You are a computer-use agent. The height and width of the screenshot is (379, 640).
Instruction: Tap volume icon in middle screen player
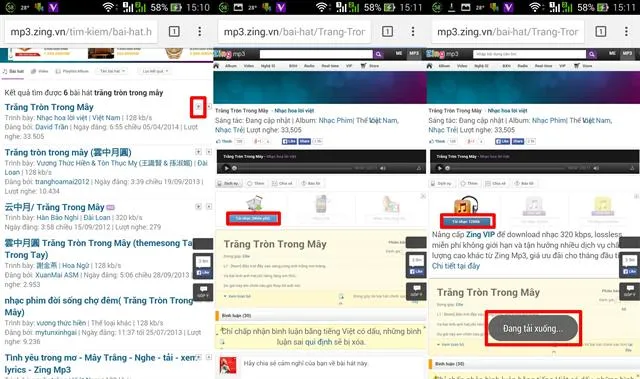(x=383, y=168)
